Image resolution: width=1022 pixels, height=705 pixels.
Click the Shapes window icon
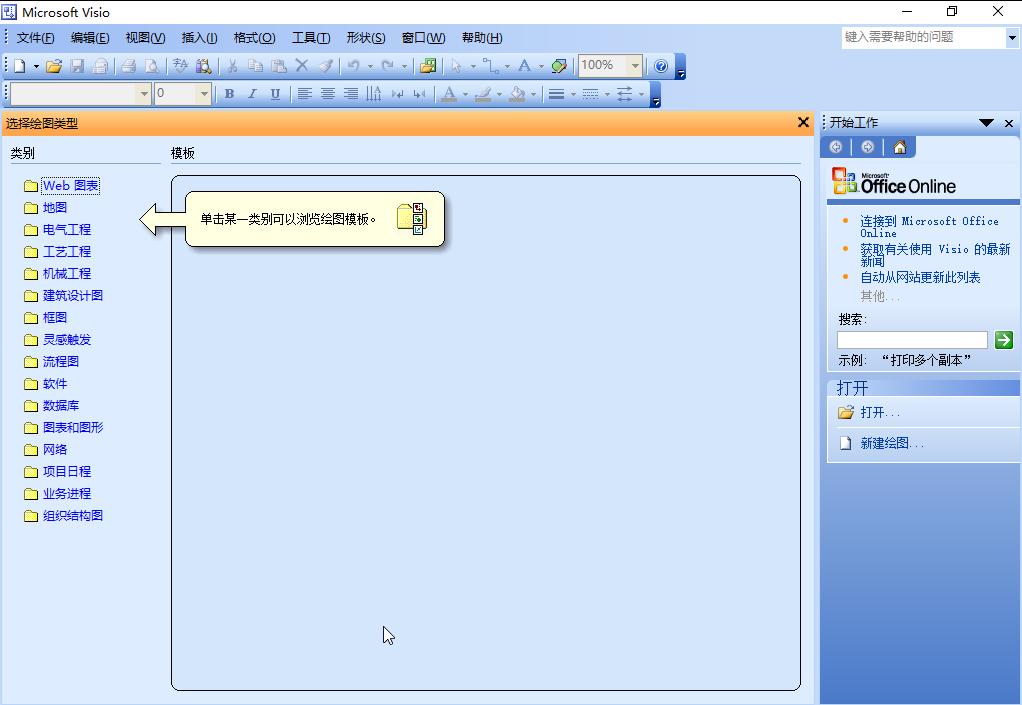point(428,66)
